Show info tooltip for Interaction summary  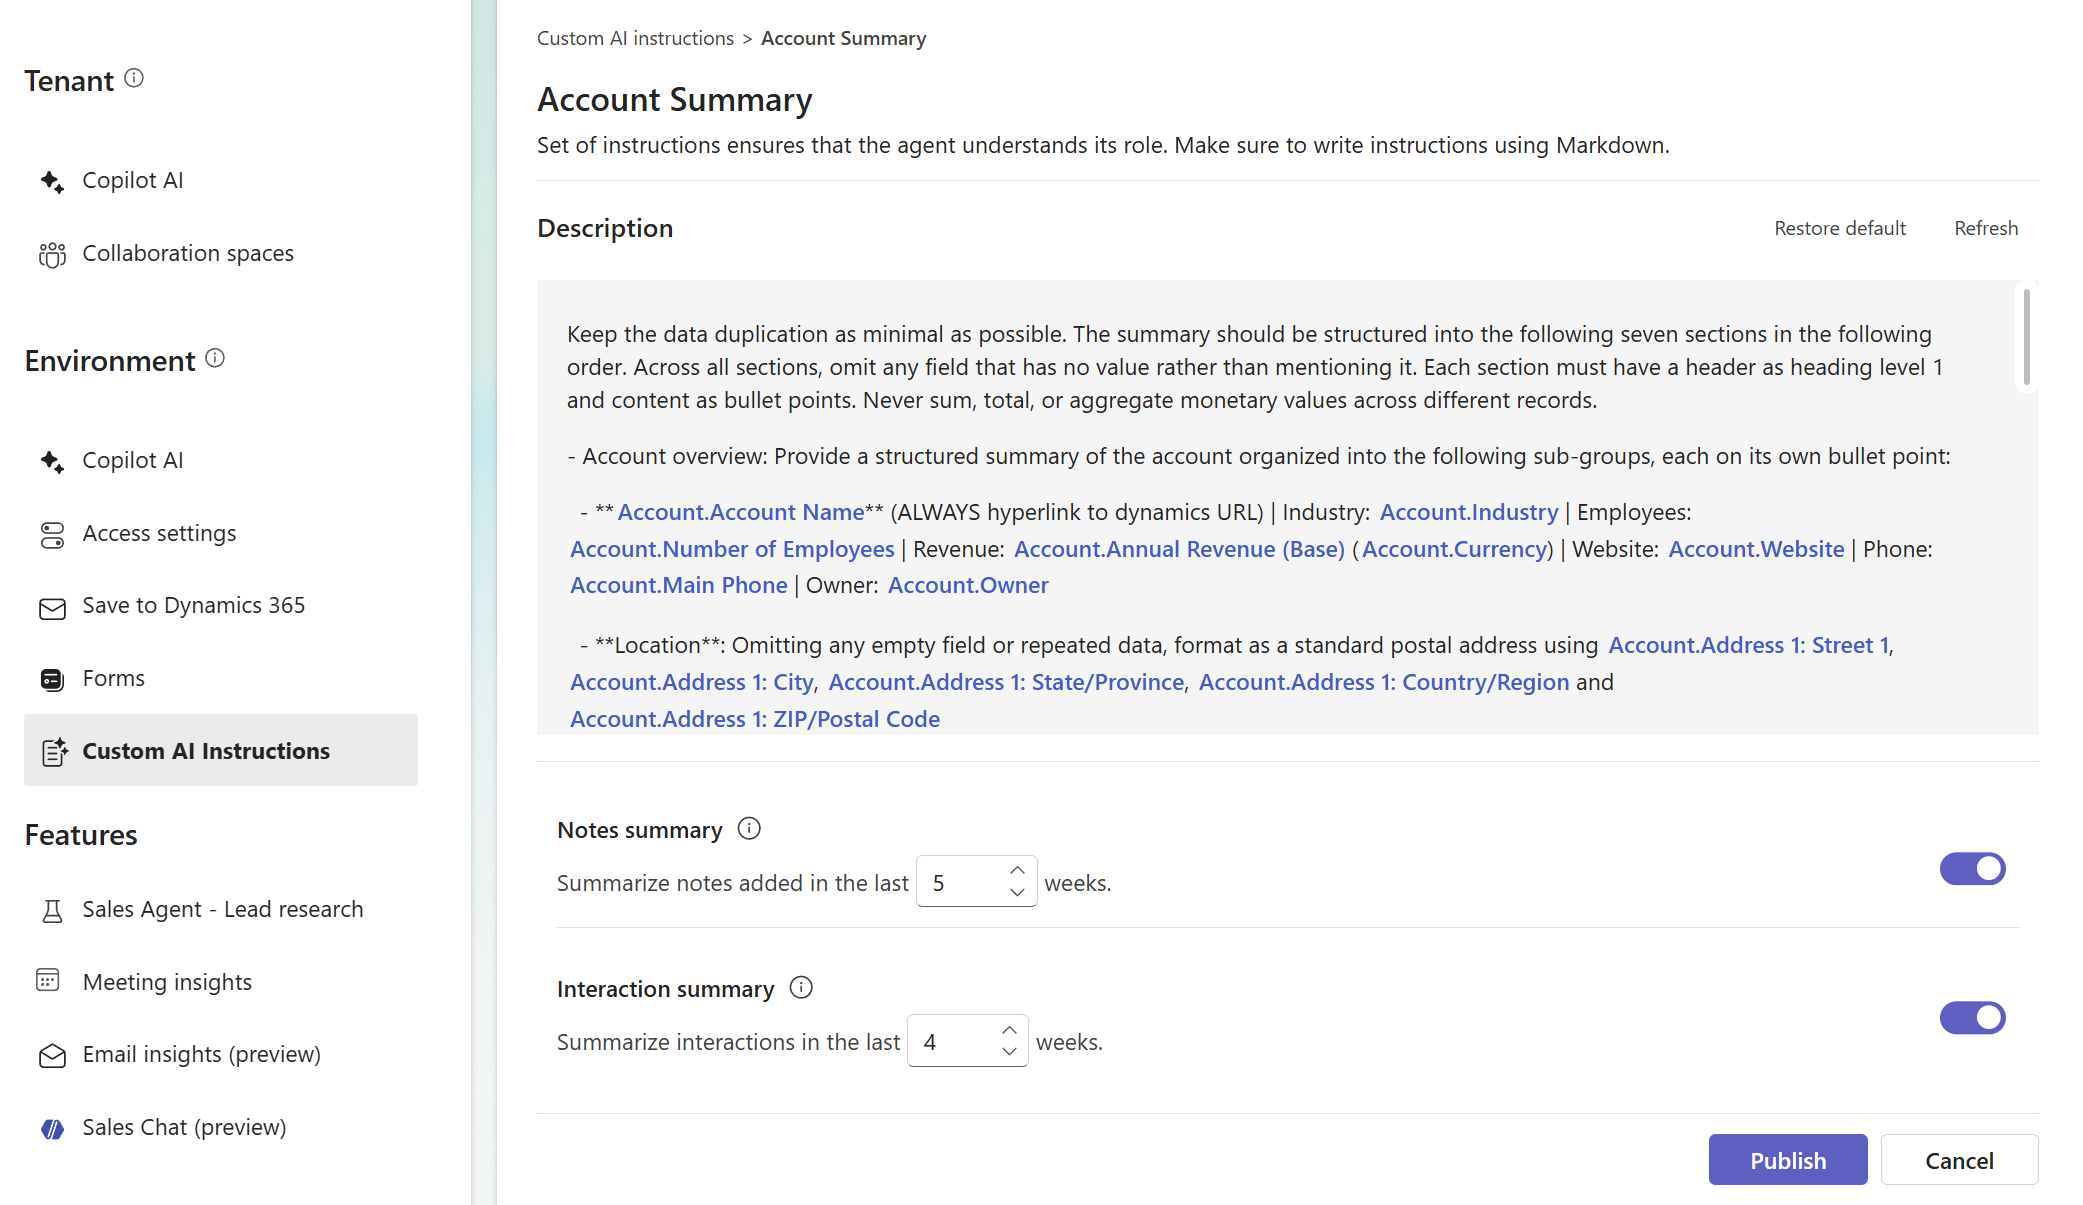(x=801, y=988)
